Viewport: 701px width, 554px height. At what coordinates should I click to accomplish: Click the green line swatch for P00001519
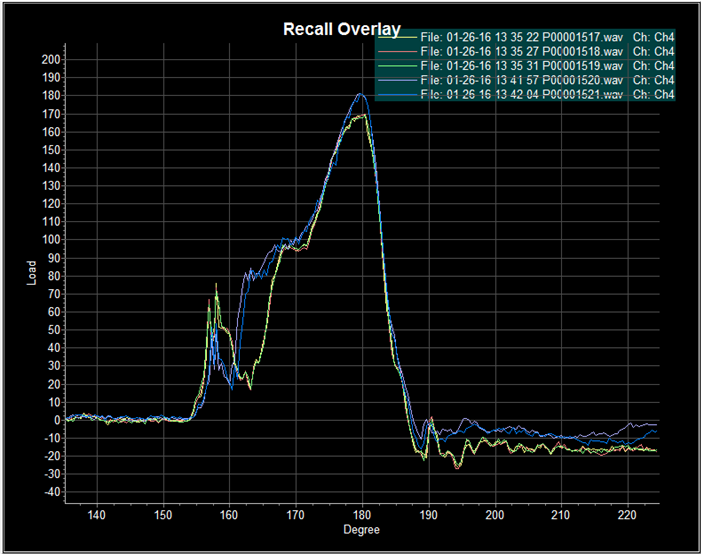(397, 66)
